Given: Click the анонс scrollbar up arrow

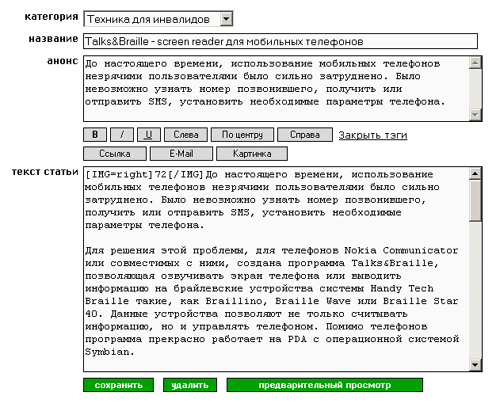Looking at the screenshot, I should click(x=475, y=63).
